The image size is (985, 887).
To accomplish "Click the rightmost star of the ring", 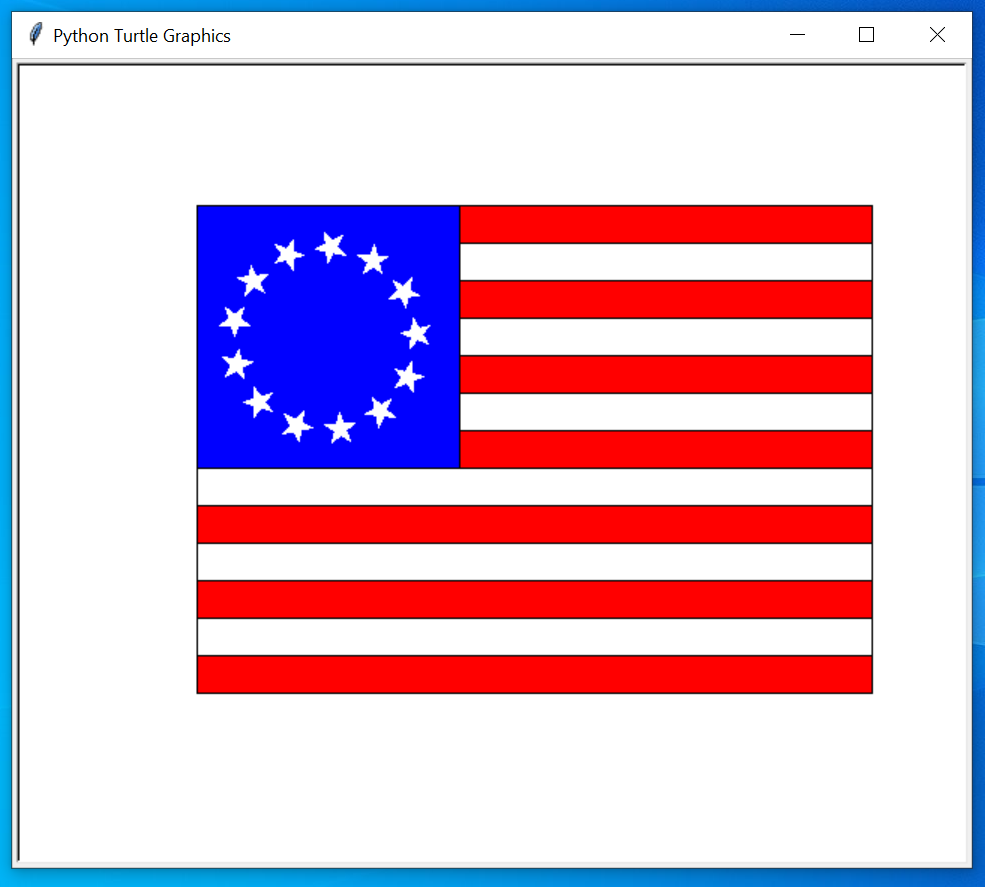I will coord(417,332).
